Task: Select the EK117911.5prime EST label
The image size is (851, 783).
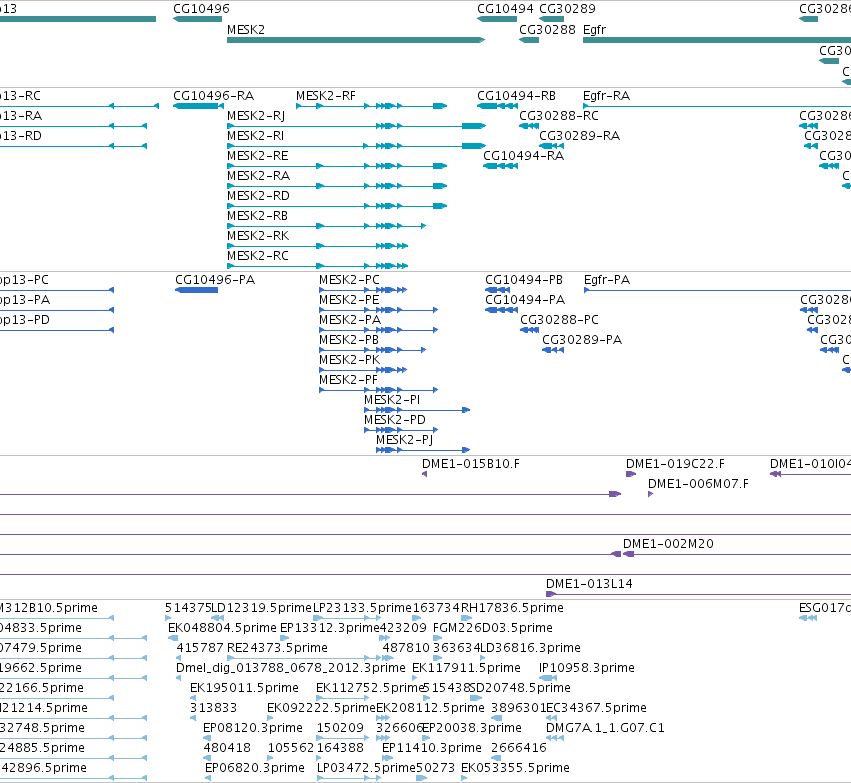Action: (466, 669)
